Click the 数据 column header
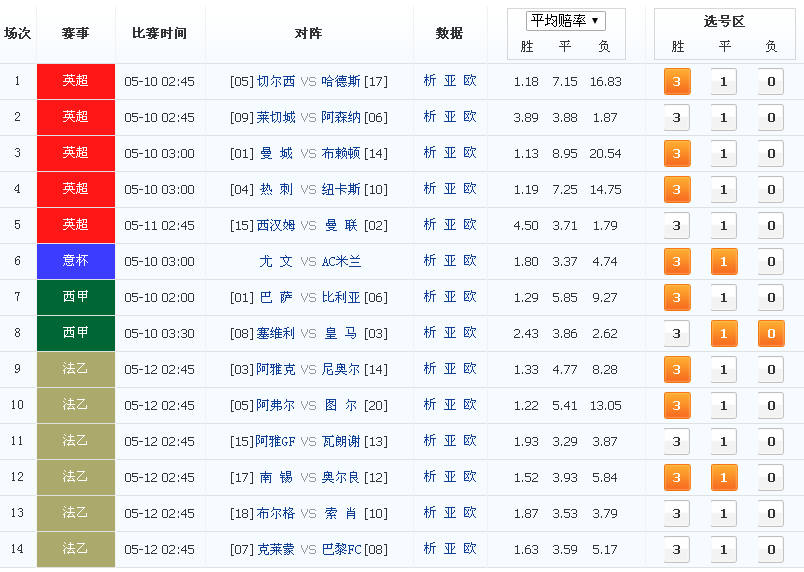804x572 pixels. point(449,33)
